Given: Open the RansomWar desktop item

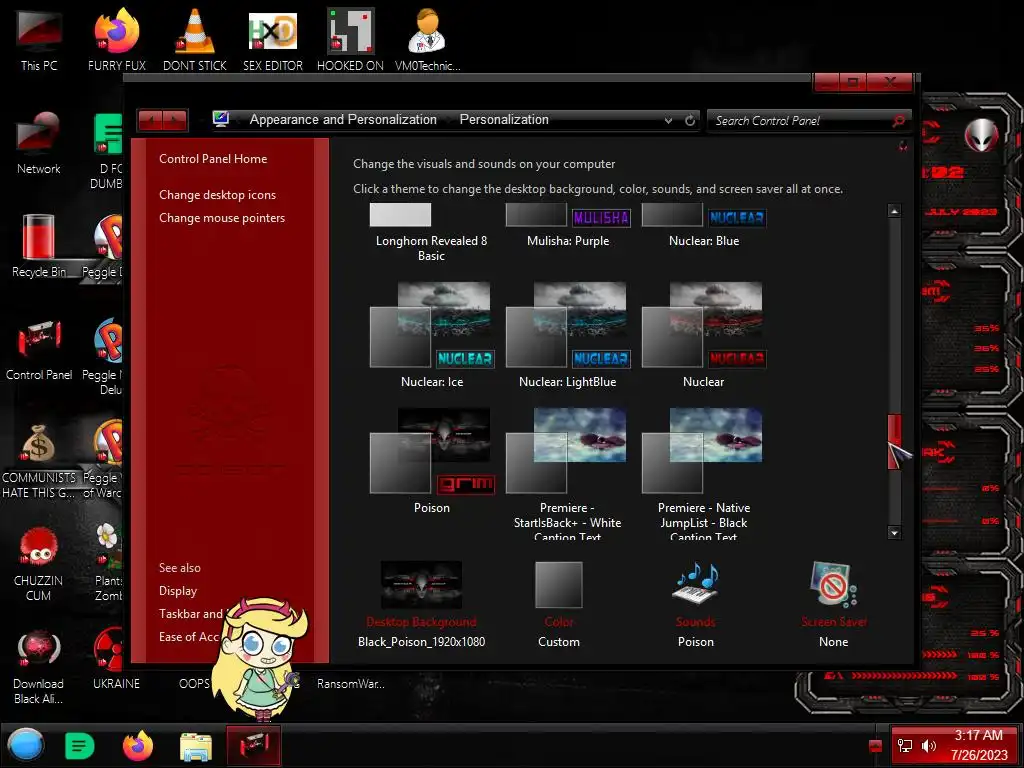Looking at the screenshot, I should point(351,684).
